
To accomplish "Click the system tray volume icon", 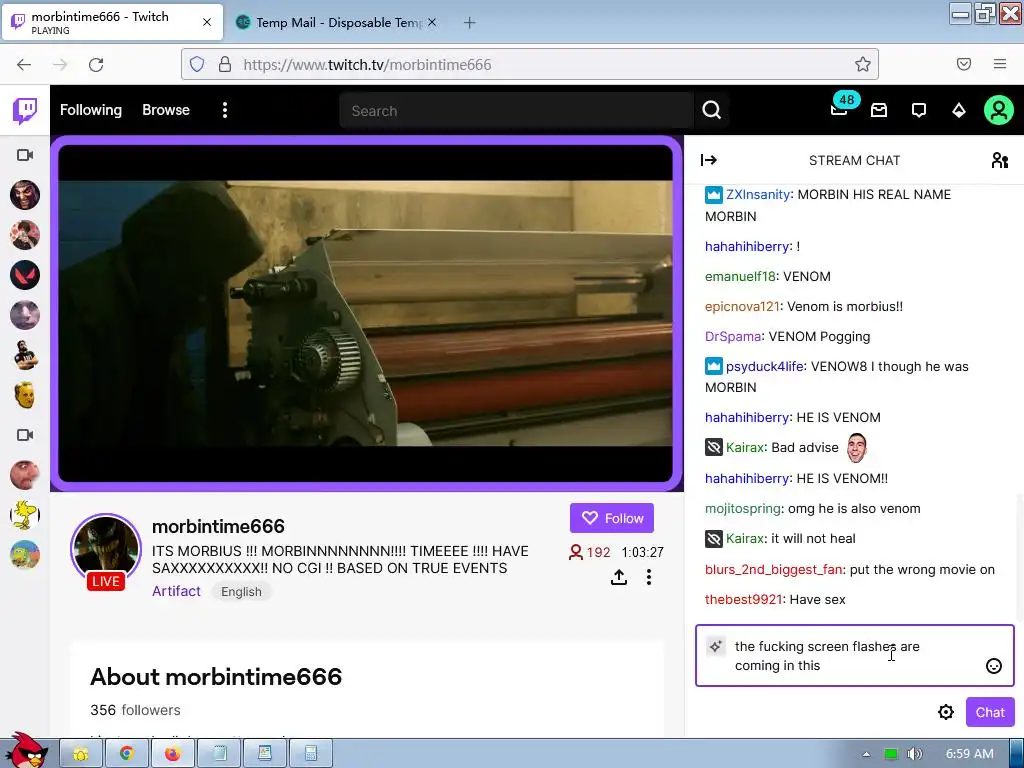I will click(x=914, y=754).
